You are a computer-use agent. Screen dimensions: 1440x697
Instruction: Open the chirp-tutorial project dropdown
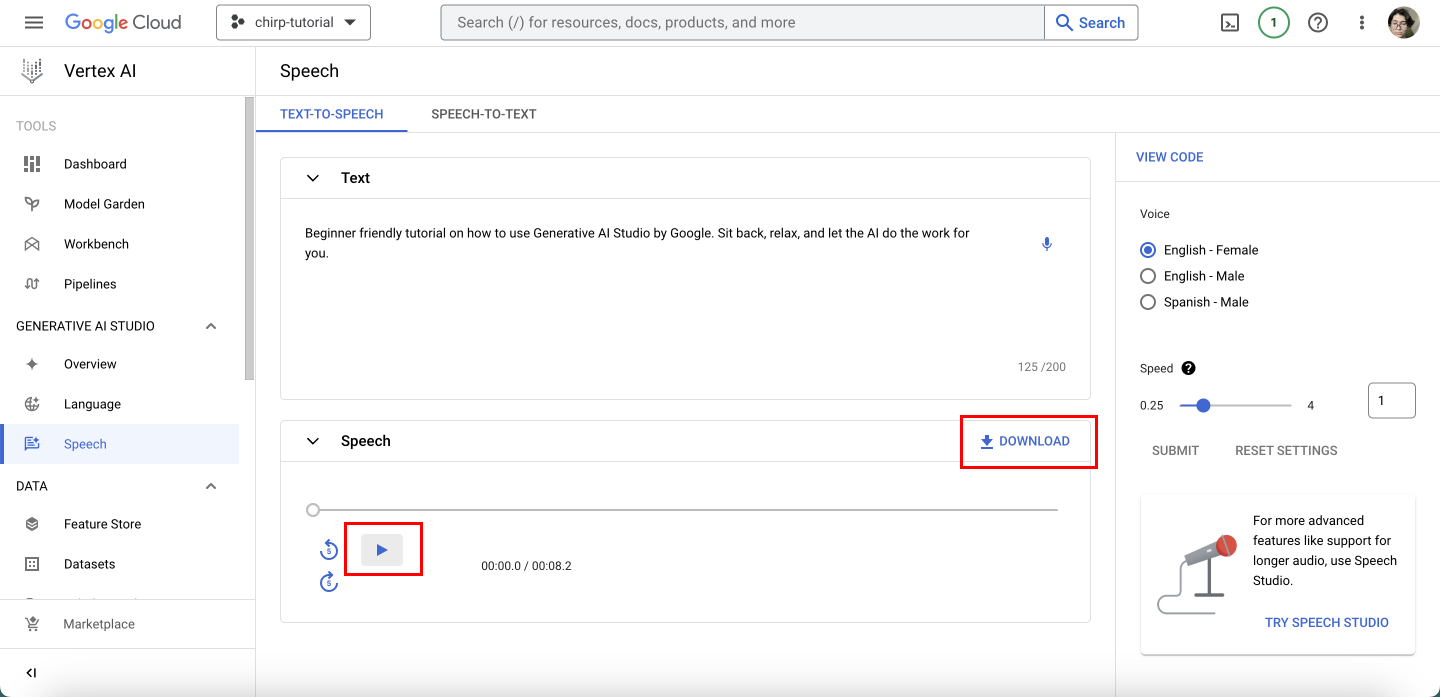coord(293,22)
